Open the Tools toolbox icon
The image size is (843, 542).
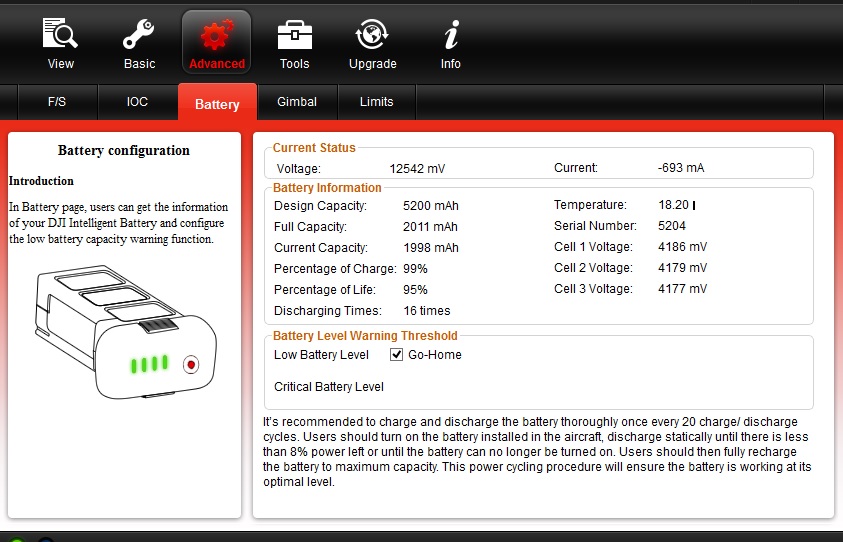coord(294,37)
